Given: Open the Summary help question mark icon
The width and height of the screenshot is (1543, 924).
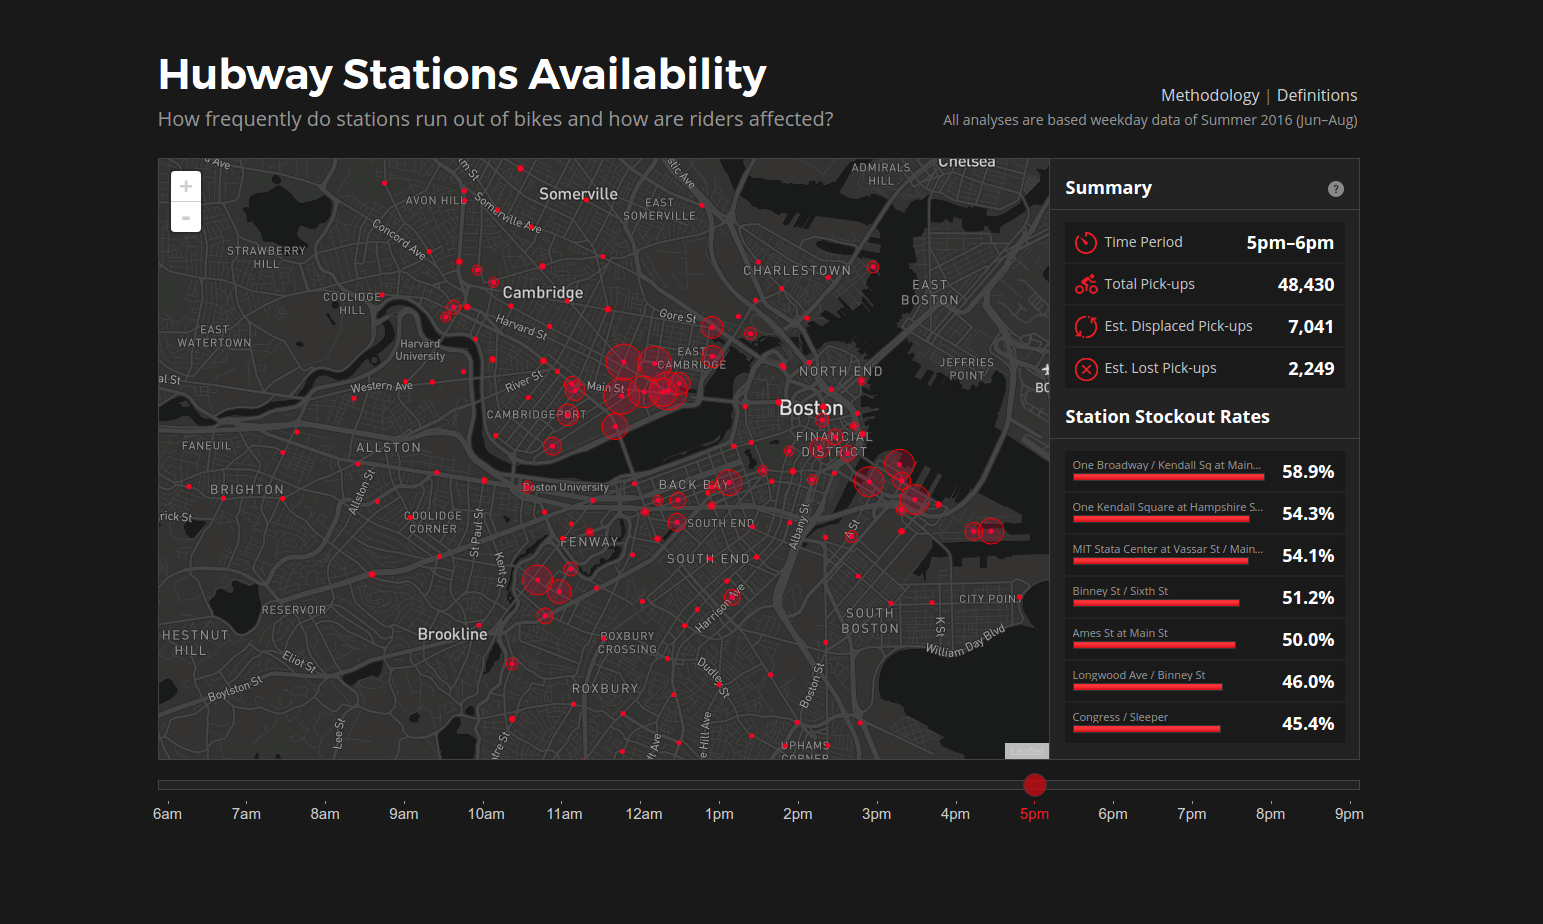Looking at the screenshot, I should [x=1335, y=189].
